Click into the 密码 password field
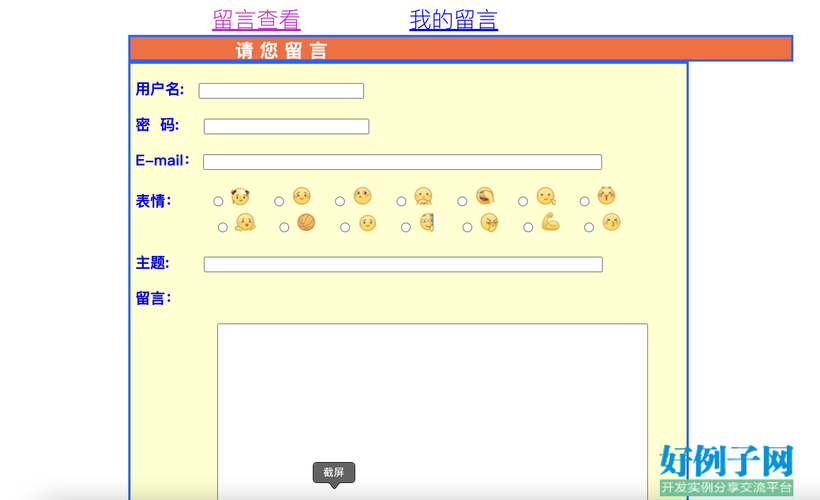 pyautogui.click(x=286, y=127)
